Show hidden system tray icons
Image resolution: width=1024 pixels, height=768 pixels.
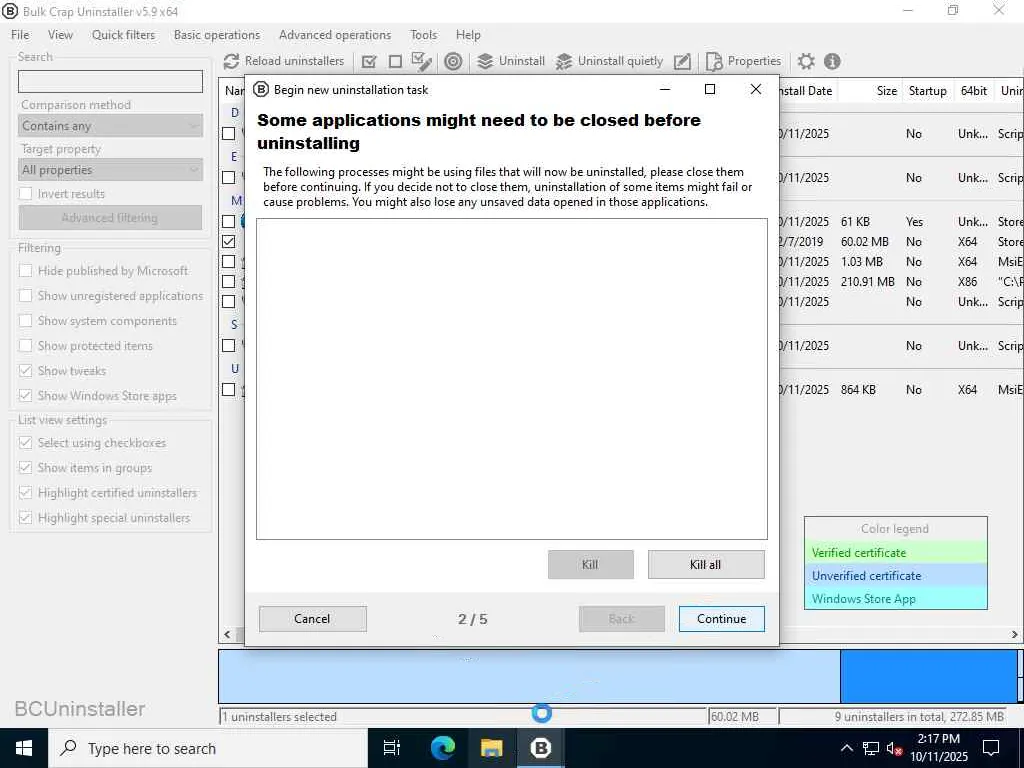(x=846, y=748)
